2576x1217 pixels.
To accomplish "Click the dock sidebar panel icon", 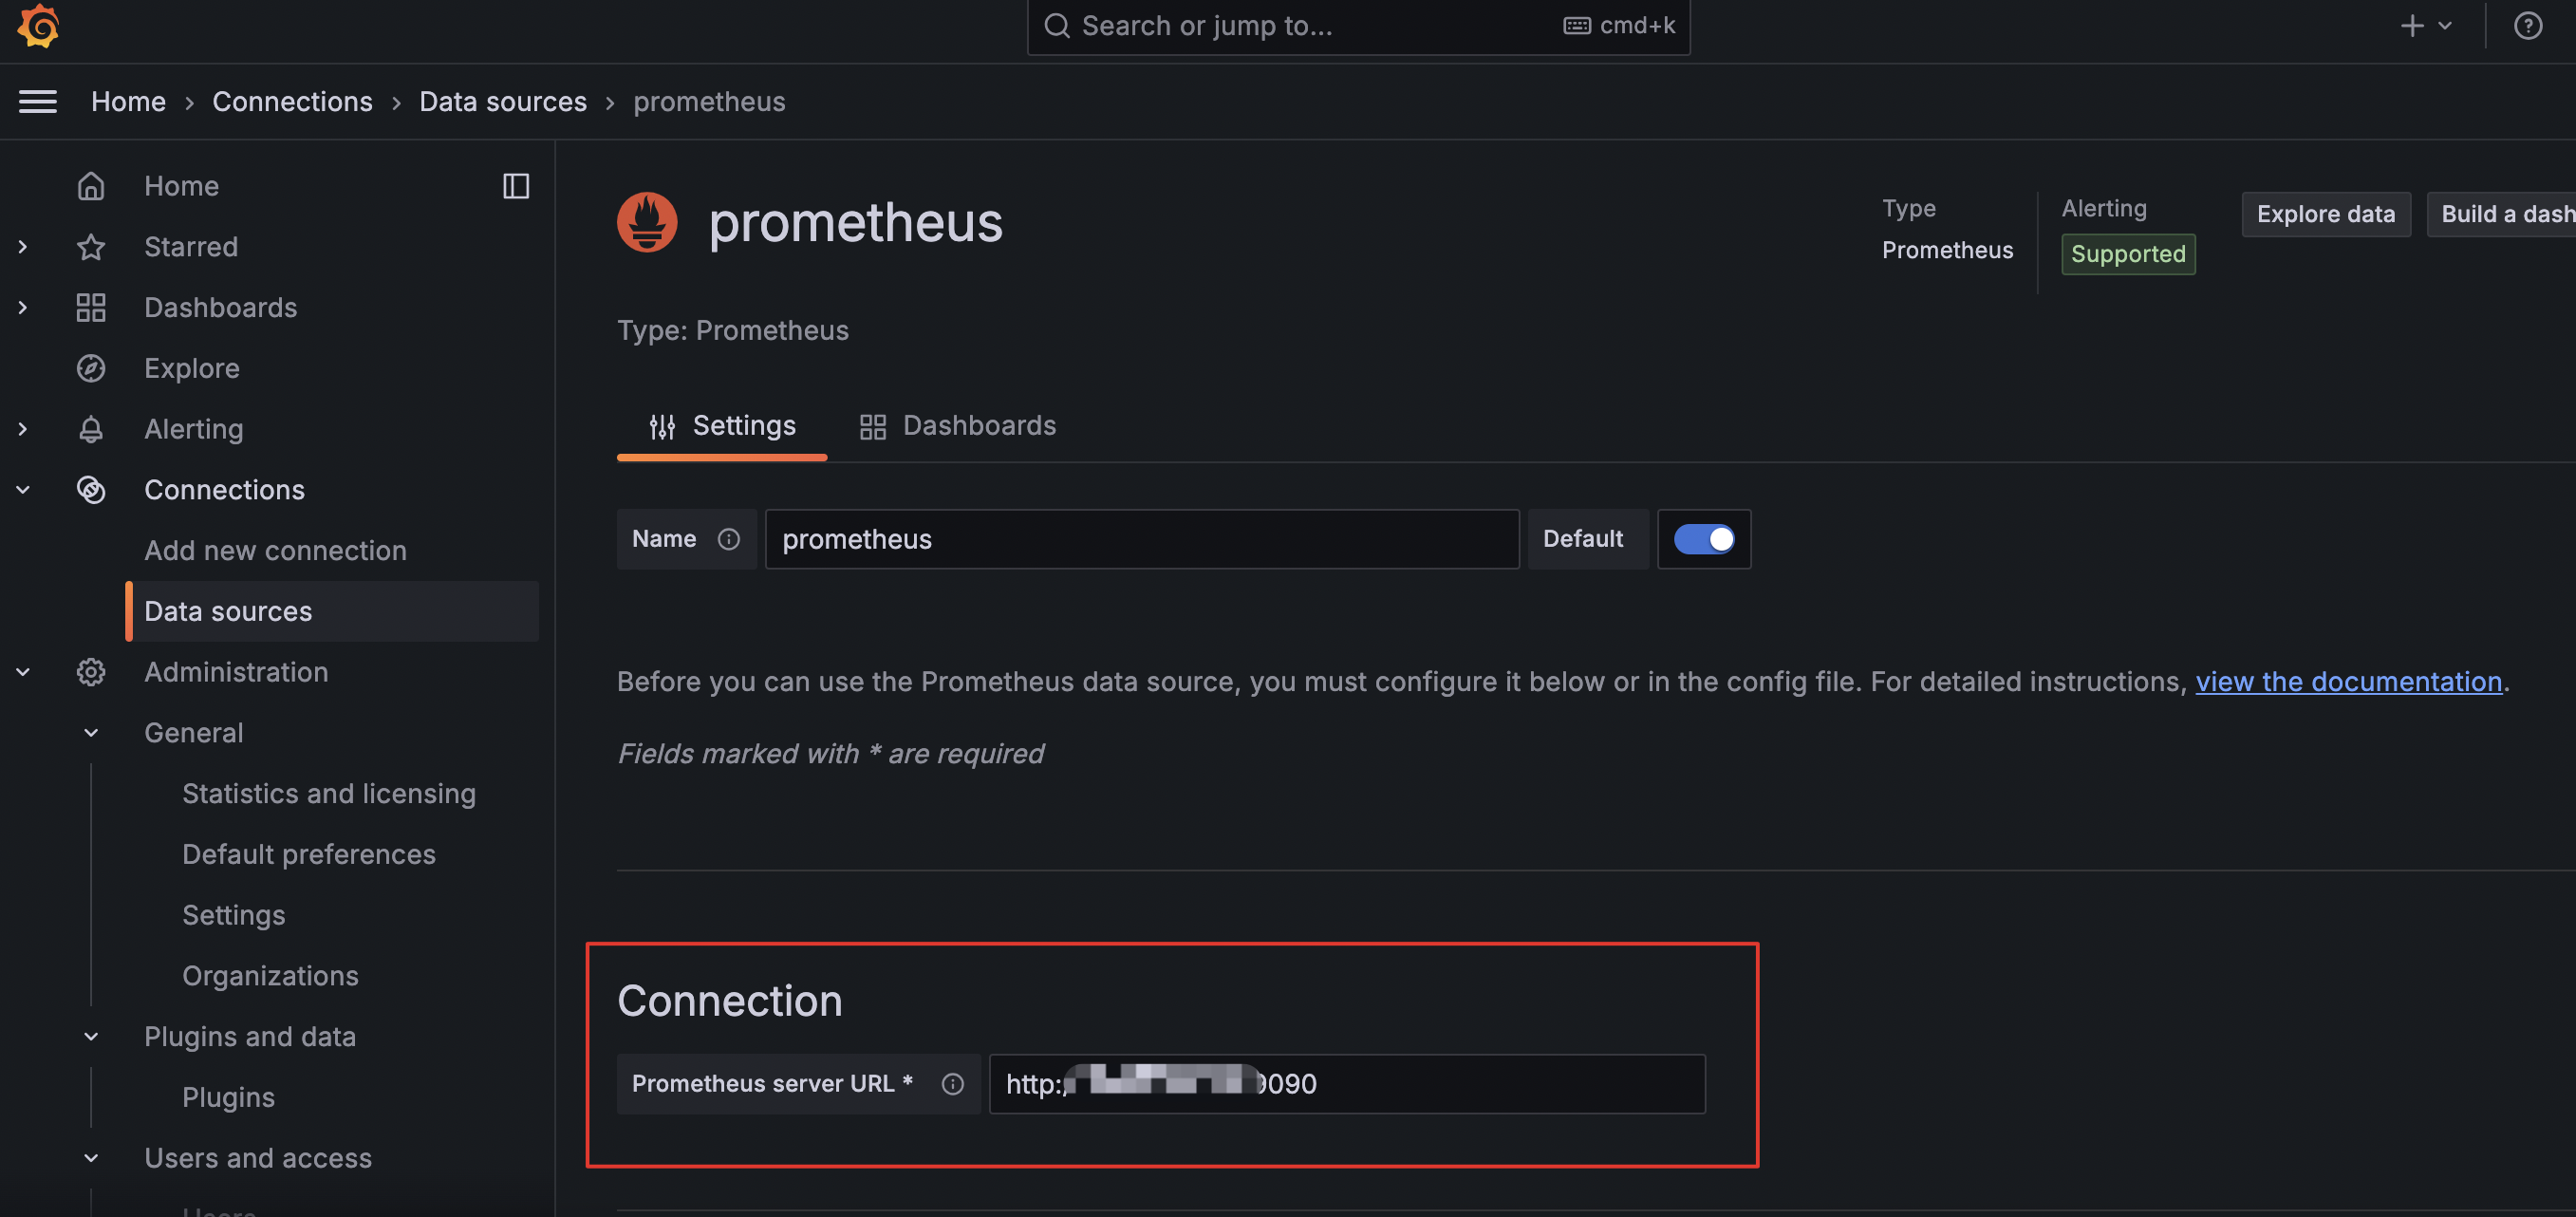I will click(515, 186).
